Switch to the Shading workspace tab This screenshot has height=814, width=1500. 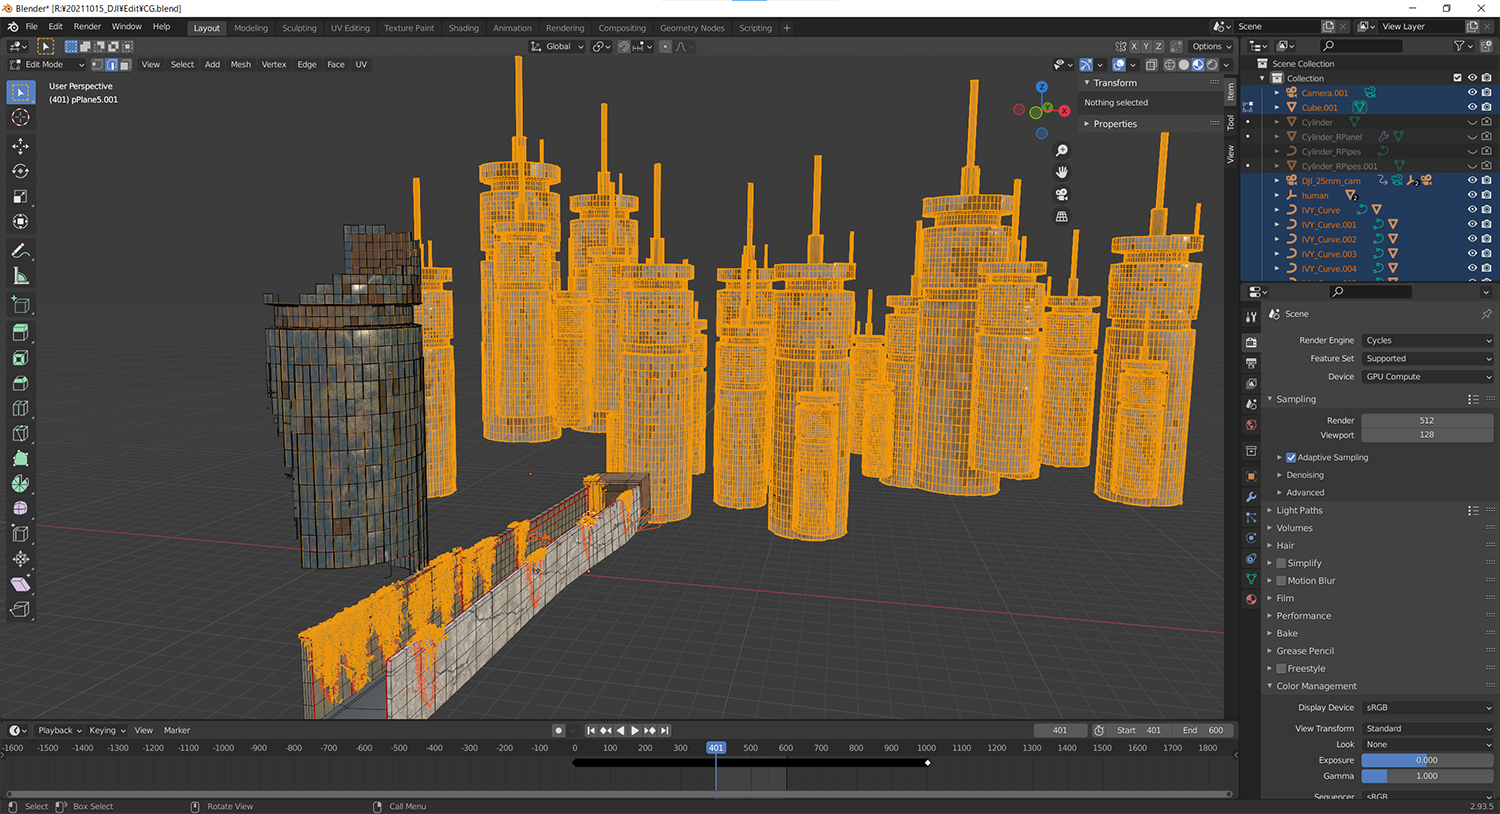click(x=463, y=28)
